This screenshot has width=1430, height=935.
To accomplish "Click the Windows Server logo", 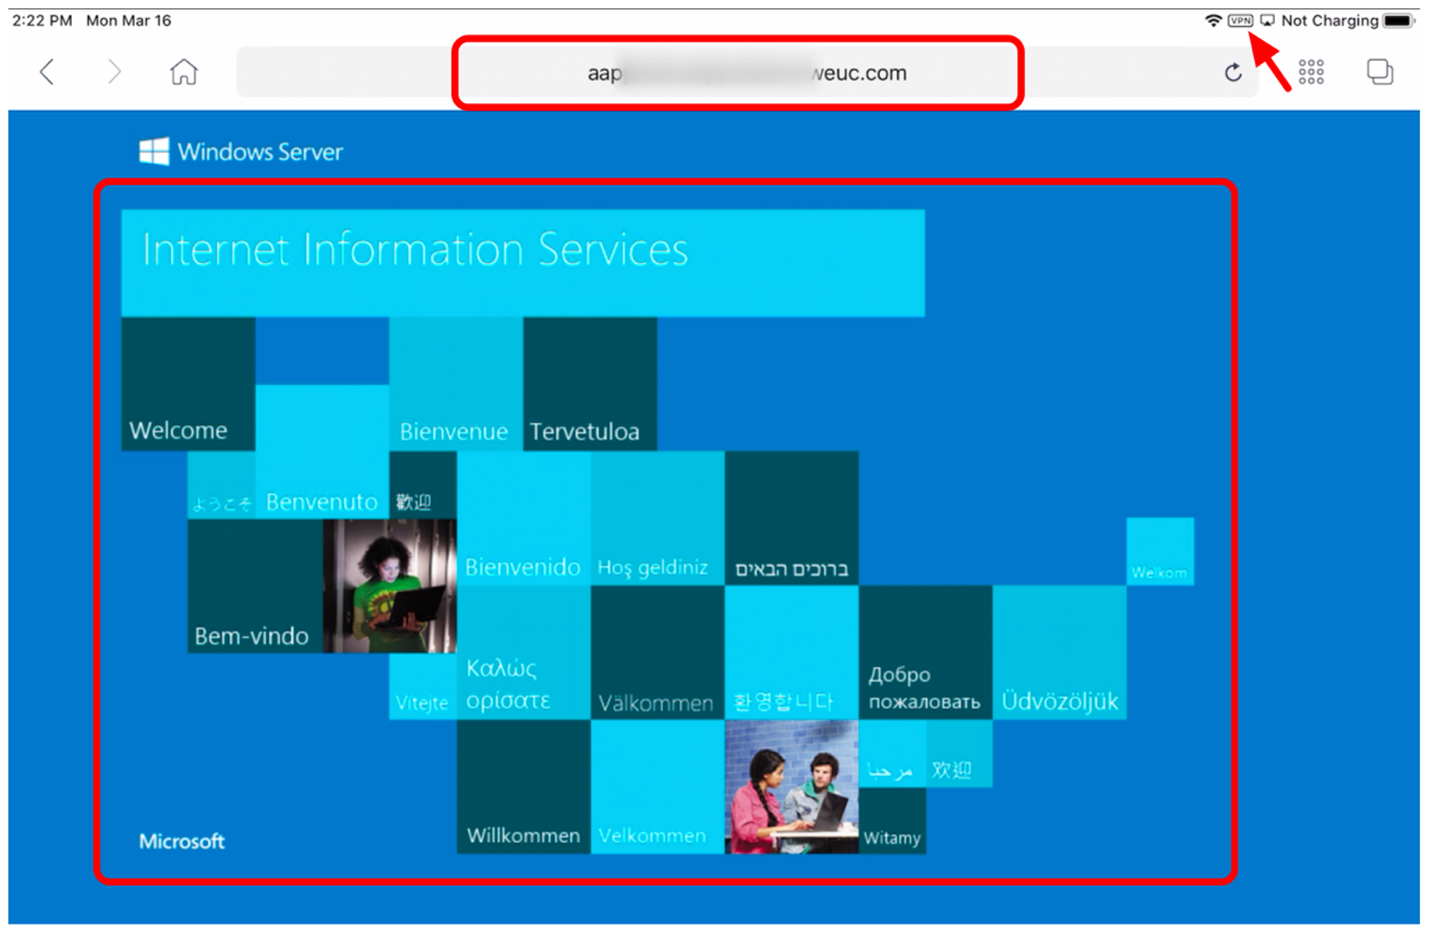I will [241, 152].
